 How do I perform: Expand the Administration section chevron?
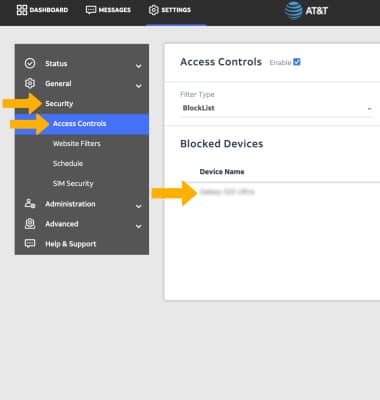[138, 206]
